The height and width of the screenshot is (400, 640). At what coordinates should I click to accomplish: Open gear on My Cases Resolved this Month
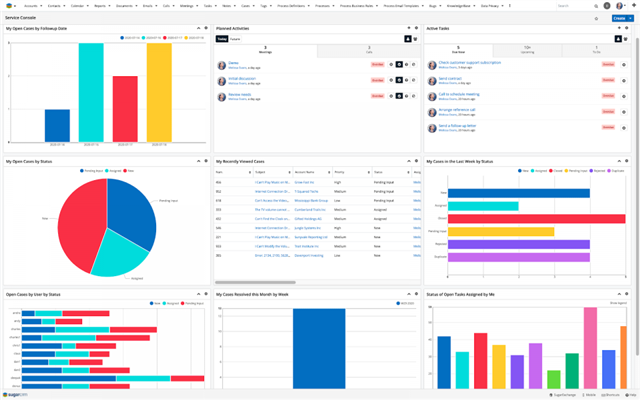(416, 294)
